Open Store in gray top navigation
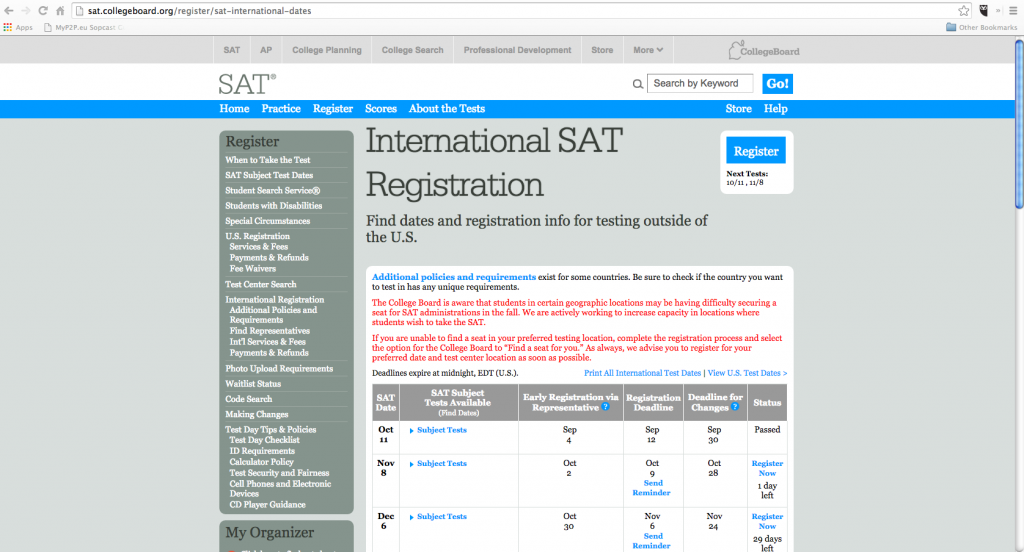This screenshot has height=552, width=1024. (x=602, y=50)
